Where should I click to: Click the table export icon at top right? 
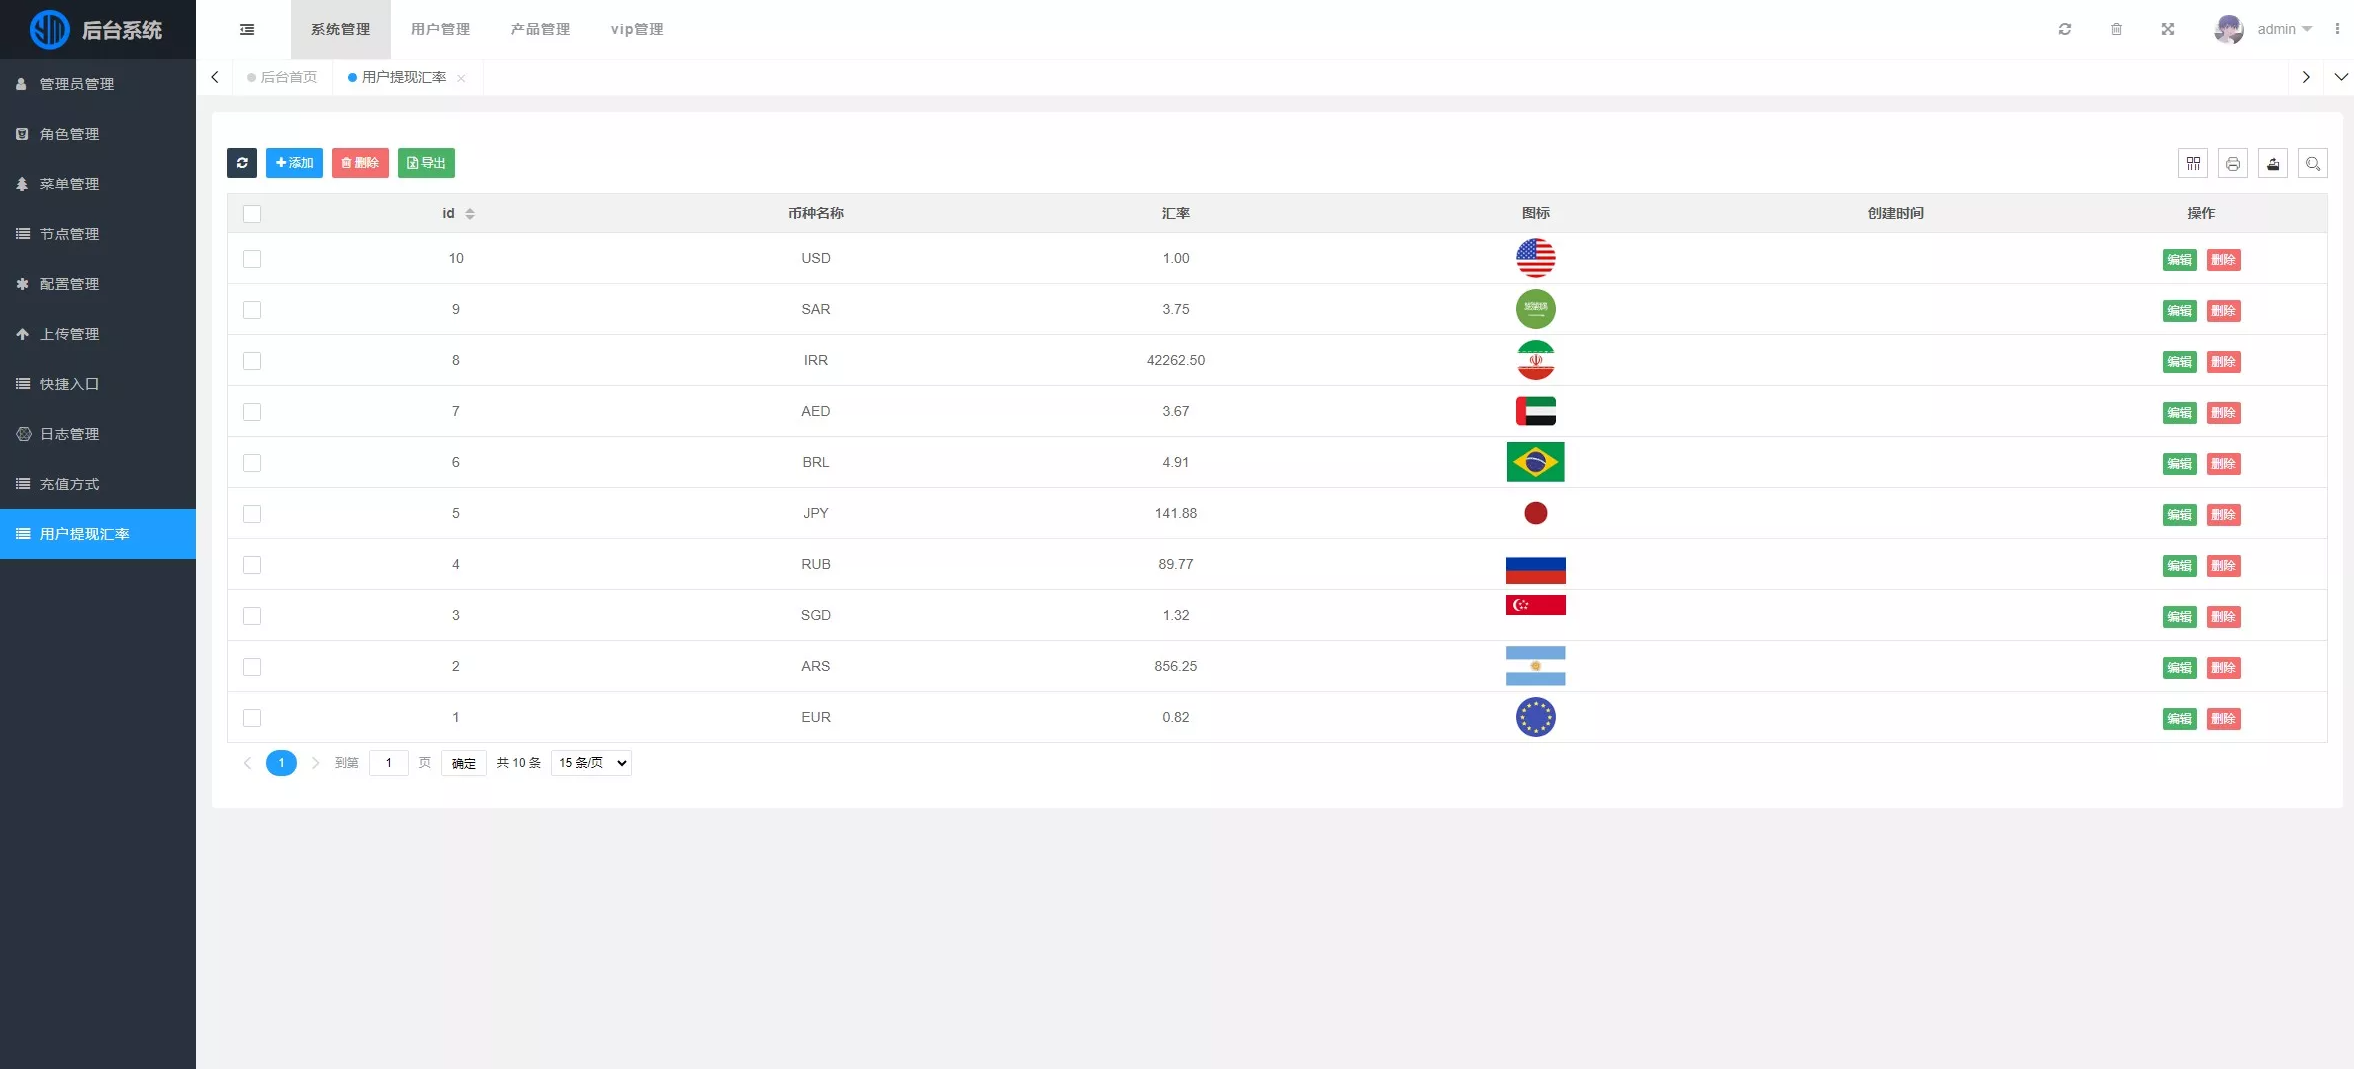click(x=2273, y=164)
